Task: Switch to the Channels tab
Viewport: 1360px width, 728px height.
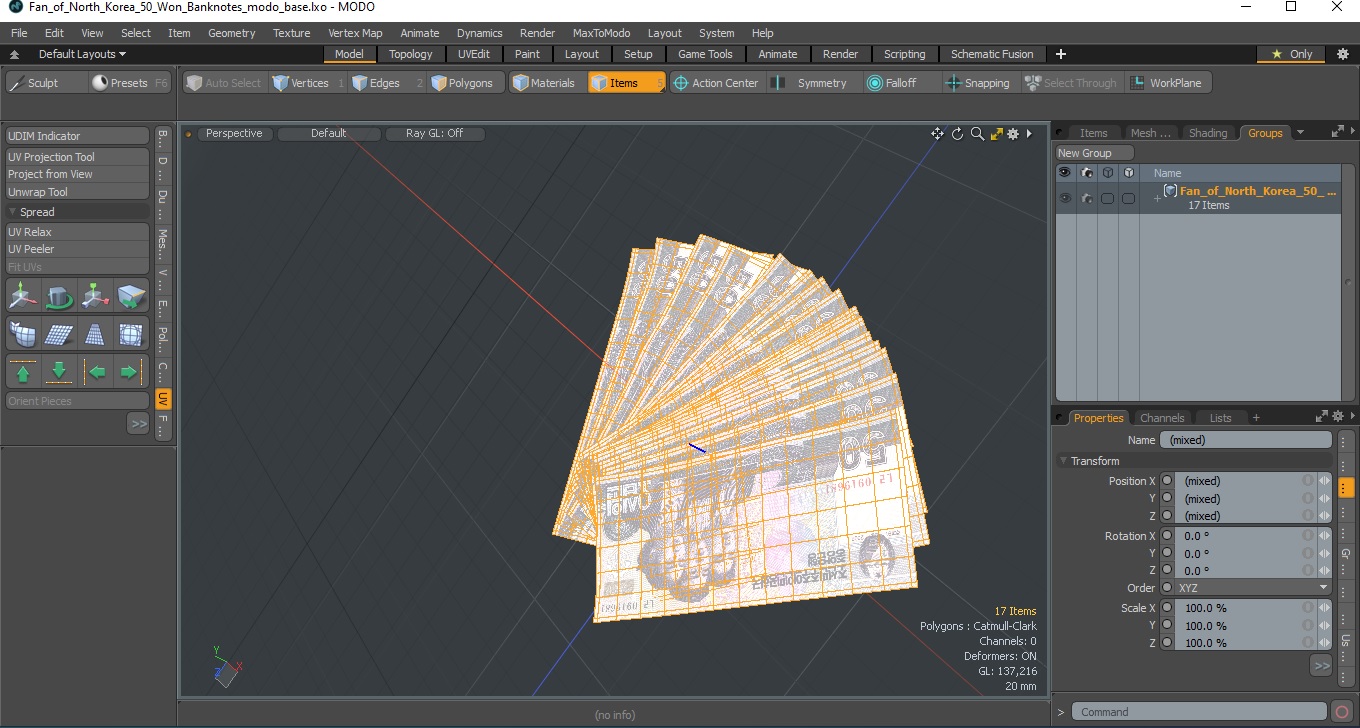Action: click(x=1162, y=418)
